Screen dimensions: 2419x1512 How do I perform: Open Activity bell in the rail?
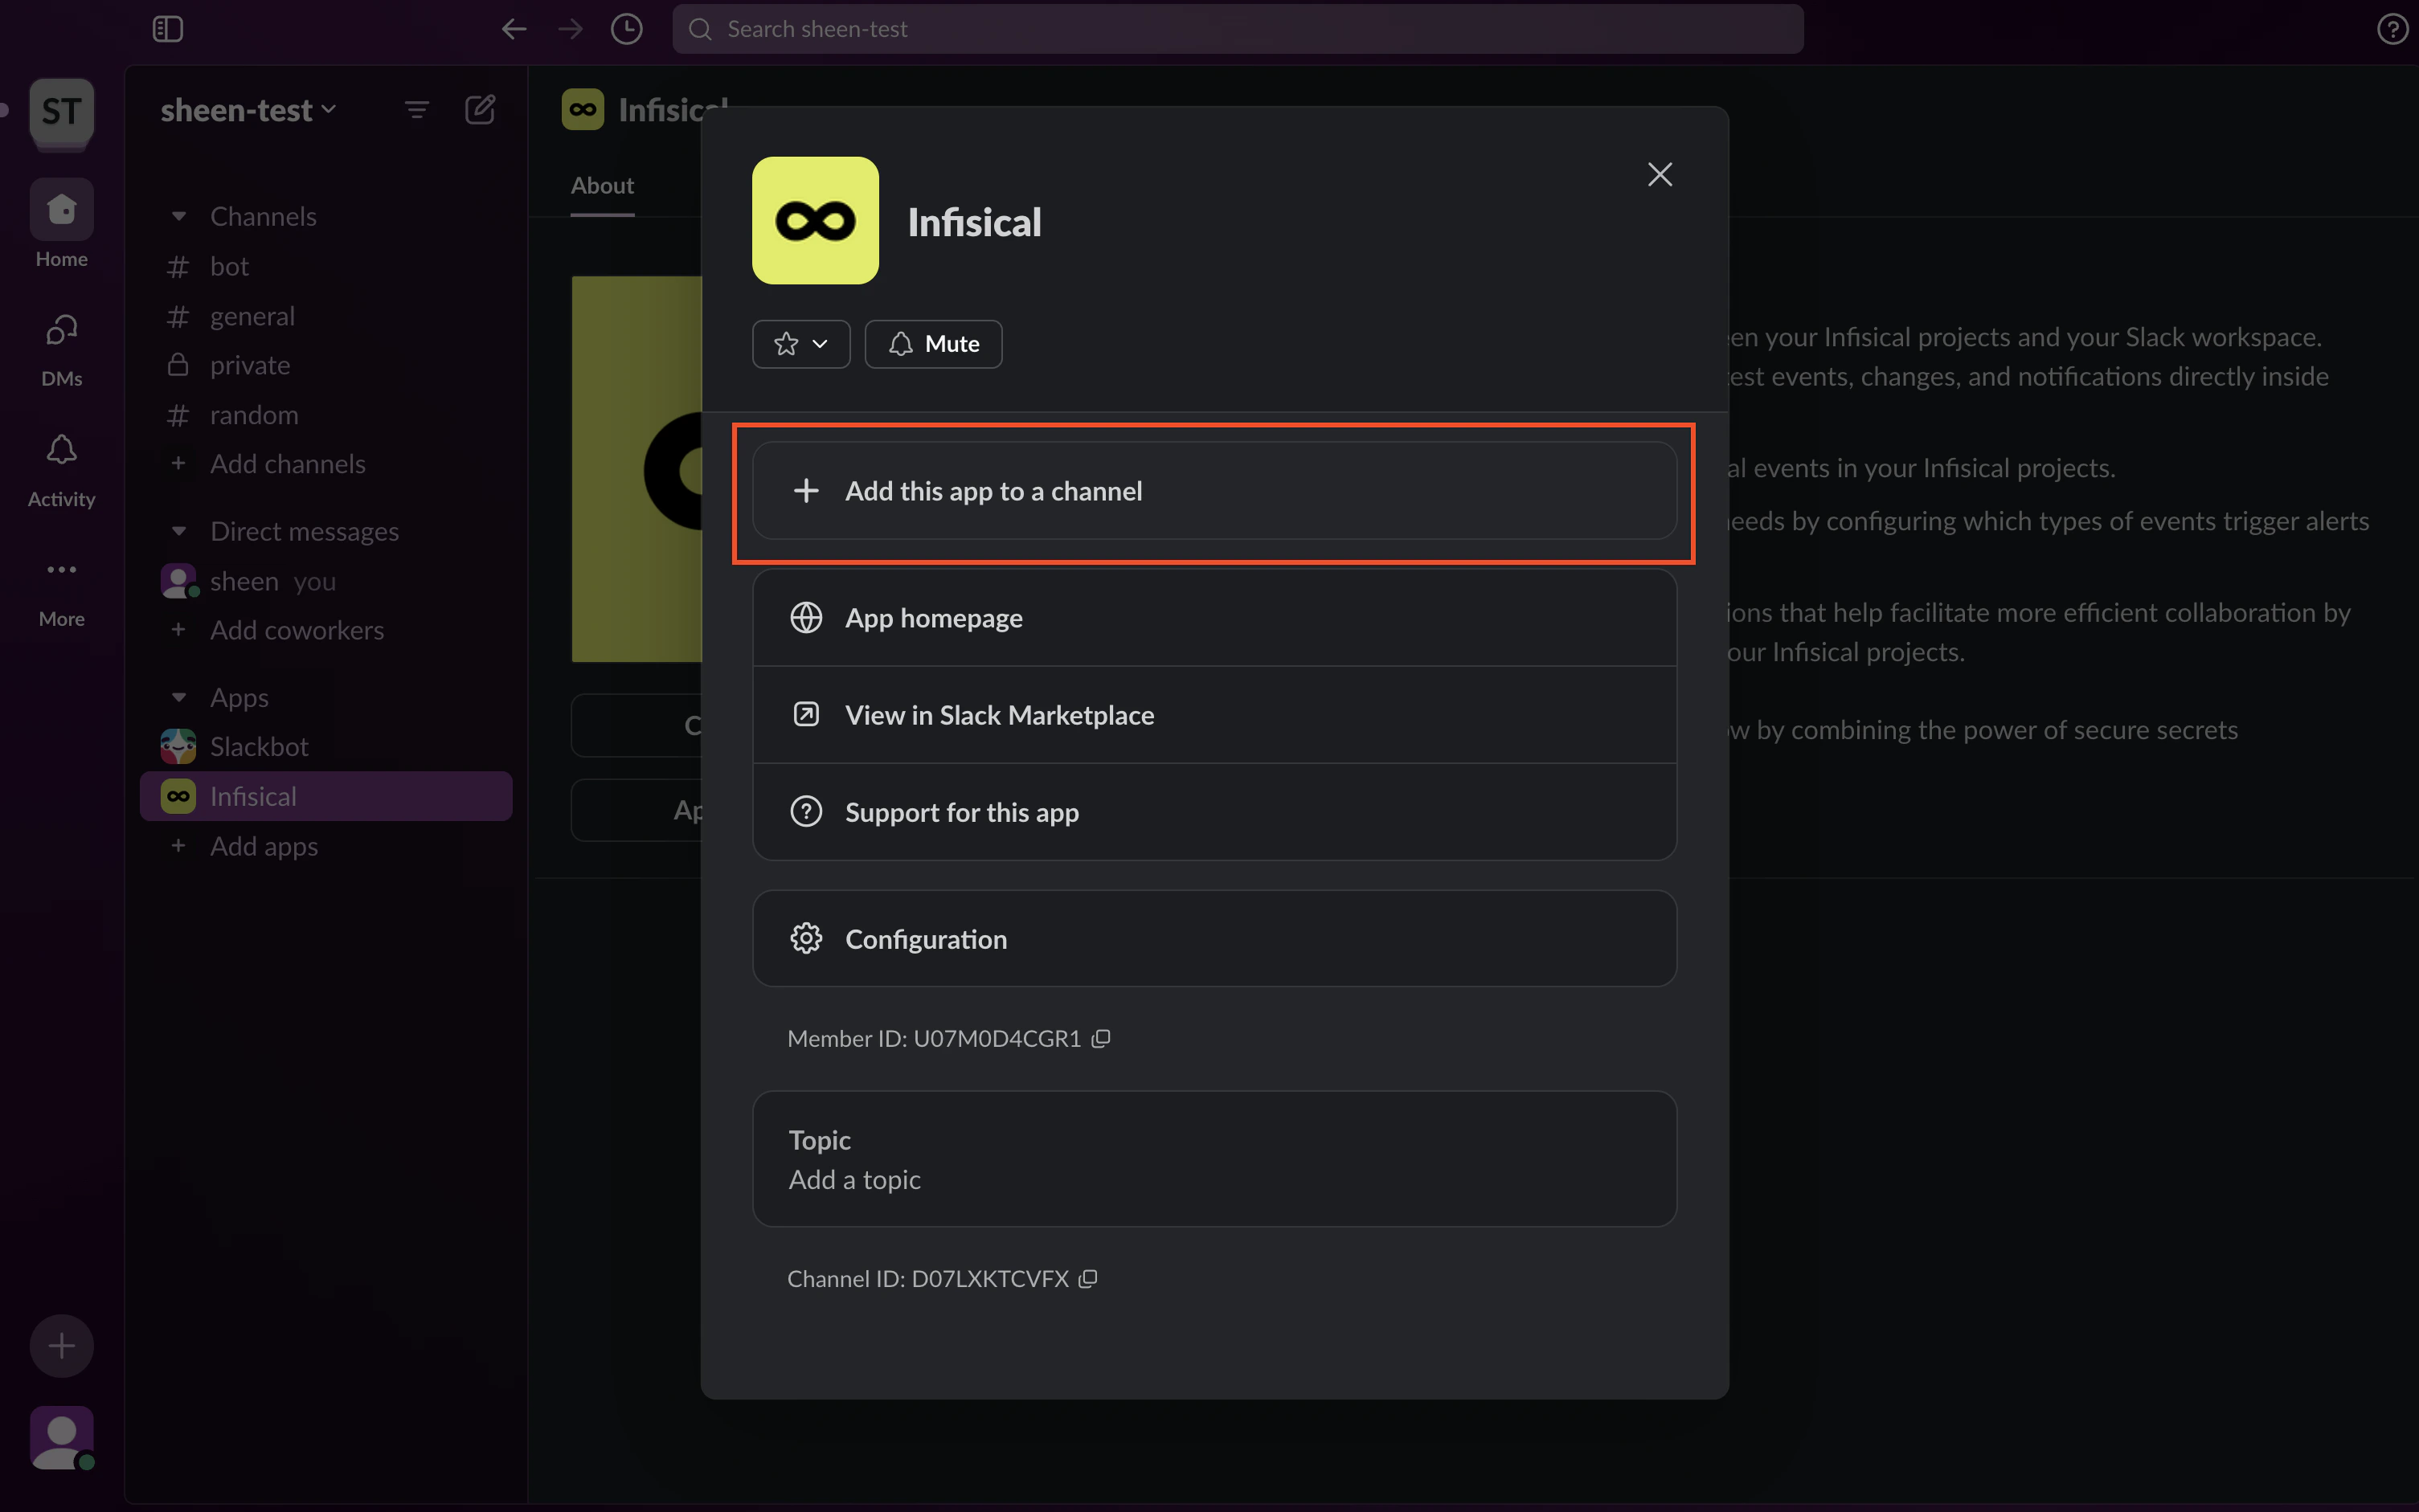[x=62, y=468]
